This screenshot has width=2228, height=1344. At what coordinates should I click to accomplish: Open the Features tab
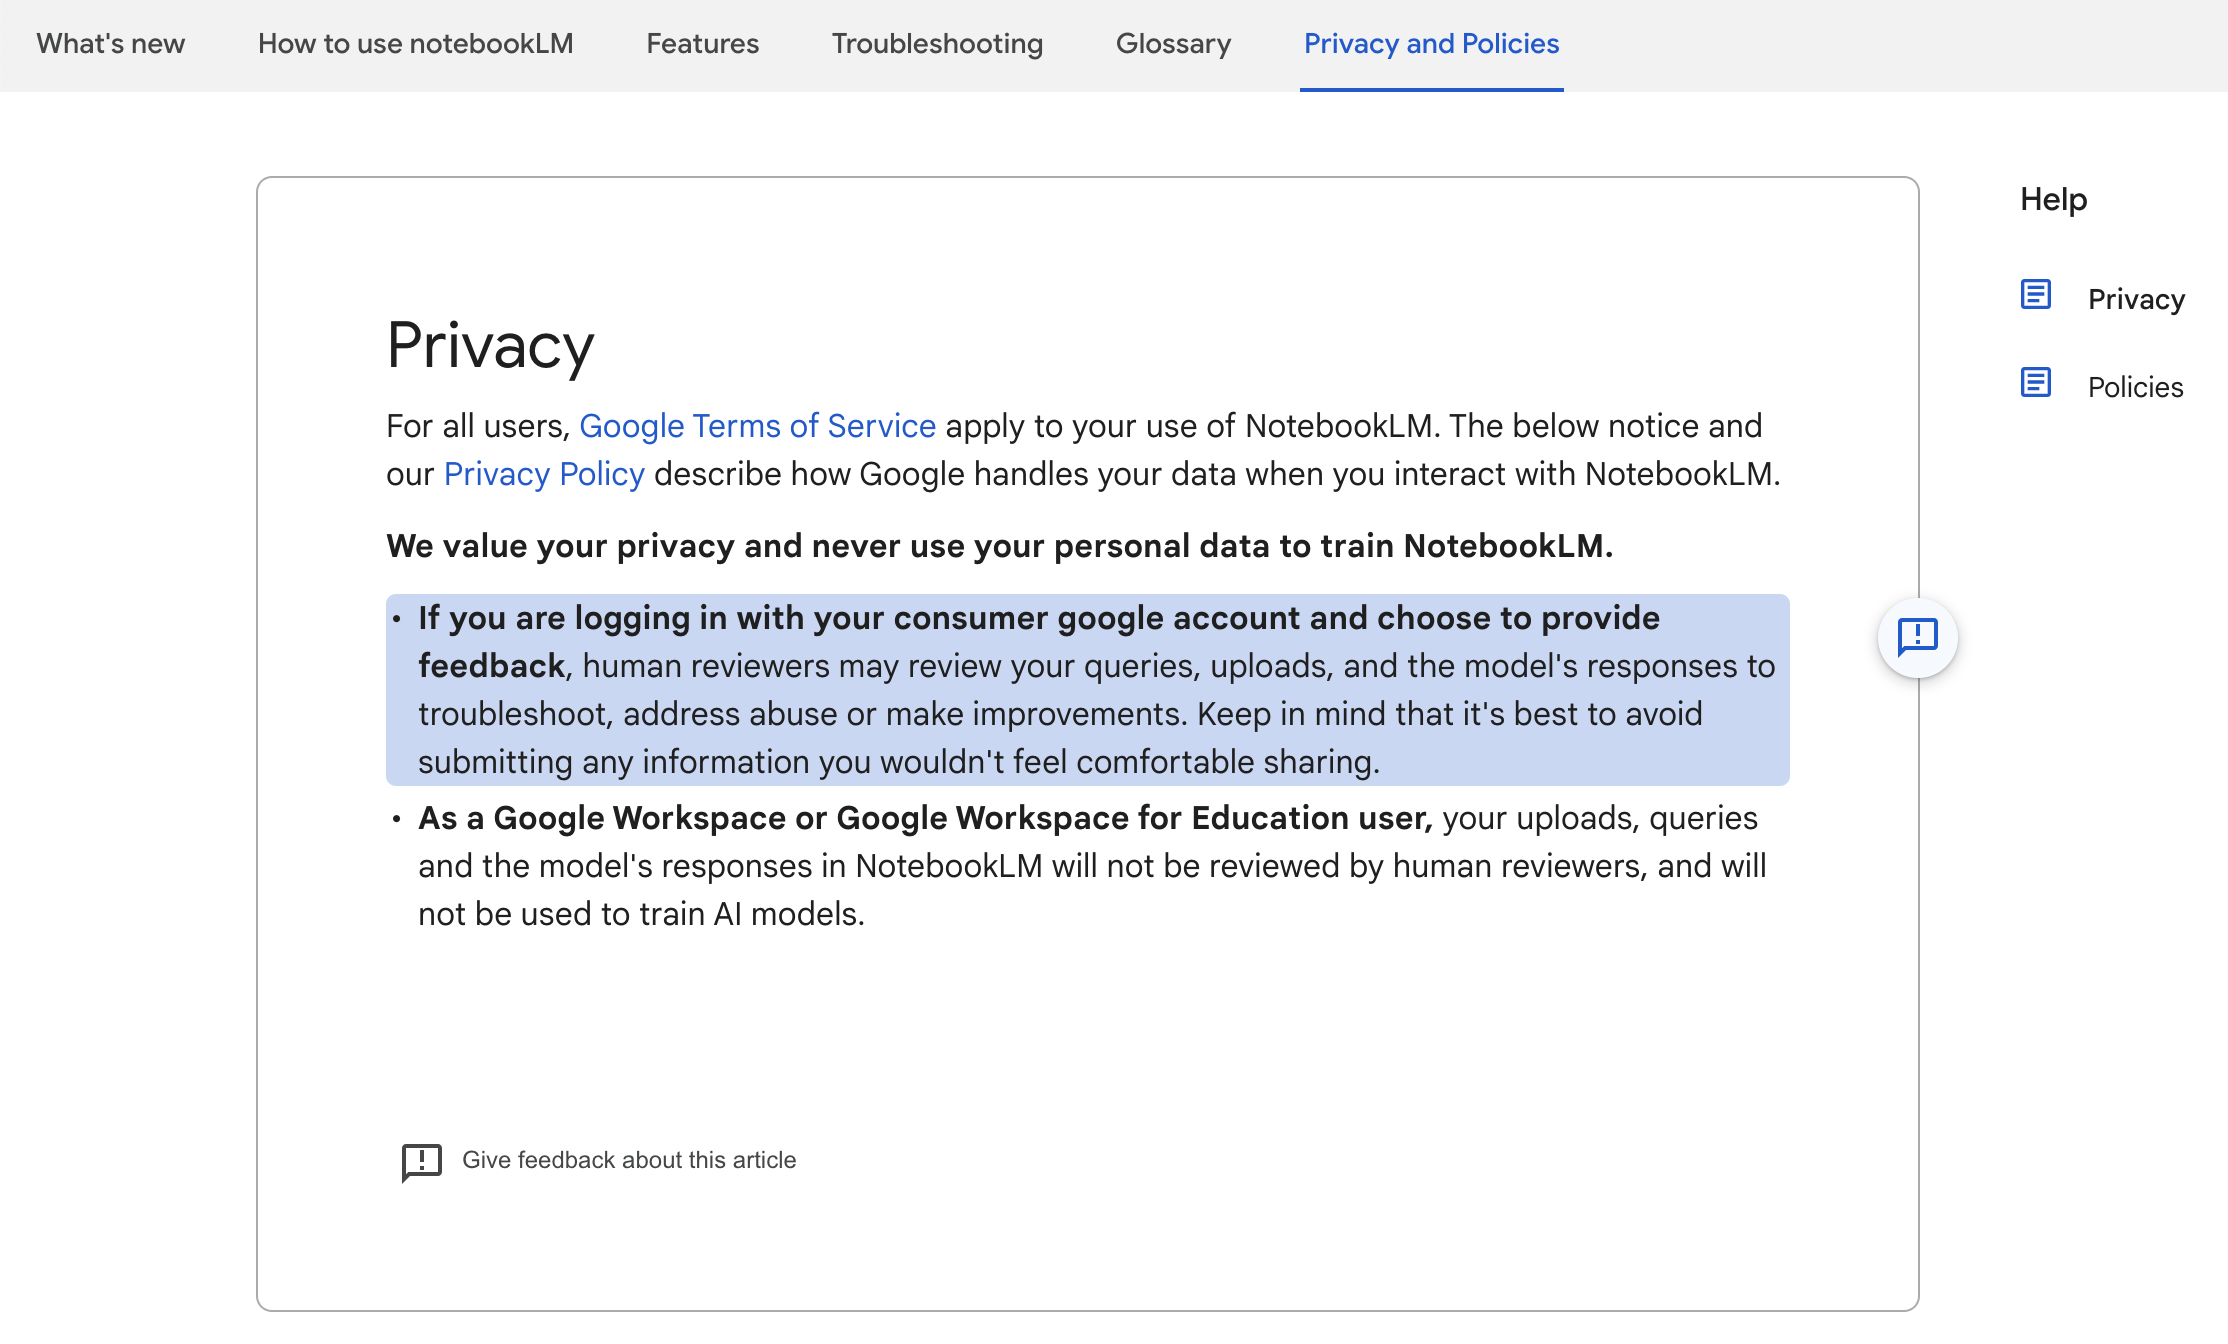coord(702,44)
